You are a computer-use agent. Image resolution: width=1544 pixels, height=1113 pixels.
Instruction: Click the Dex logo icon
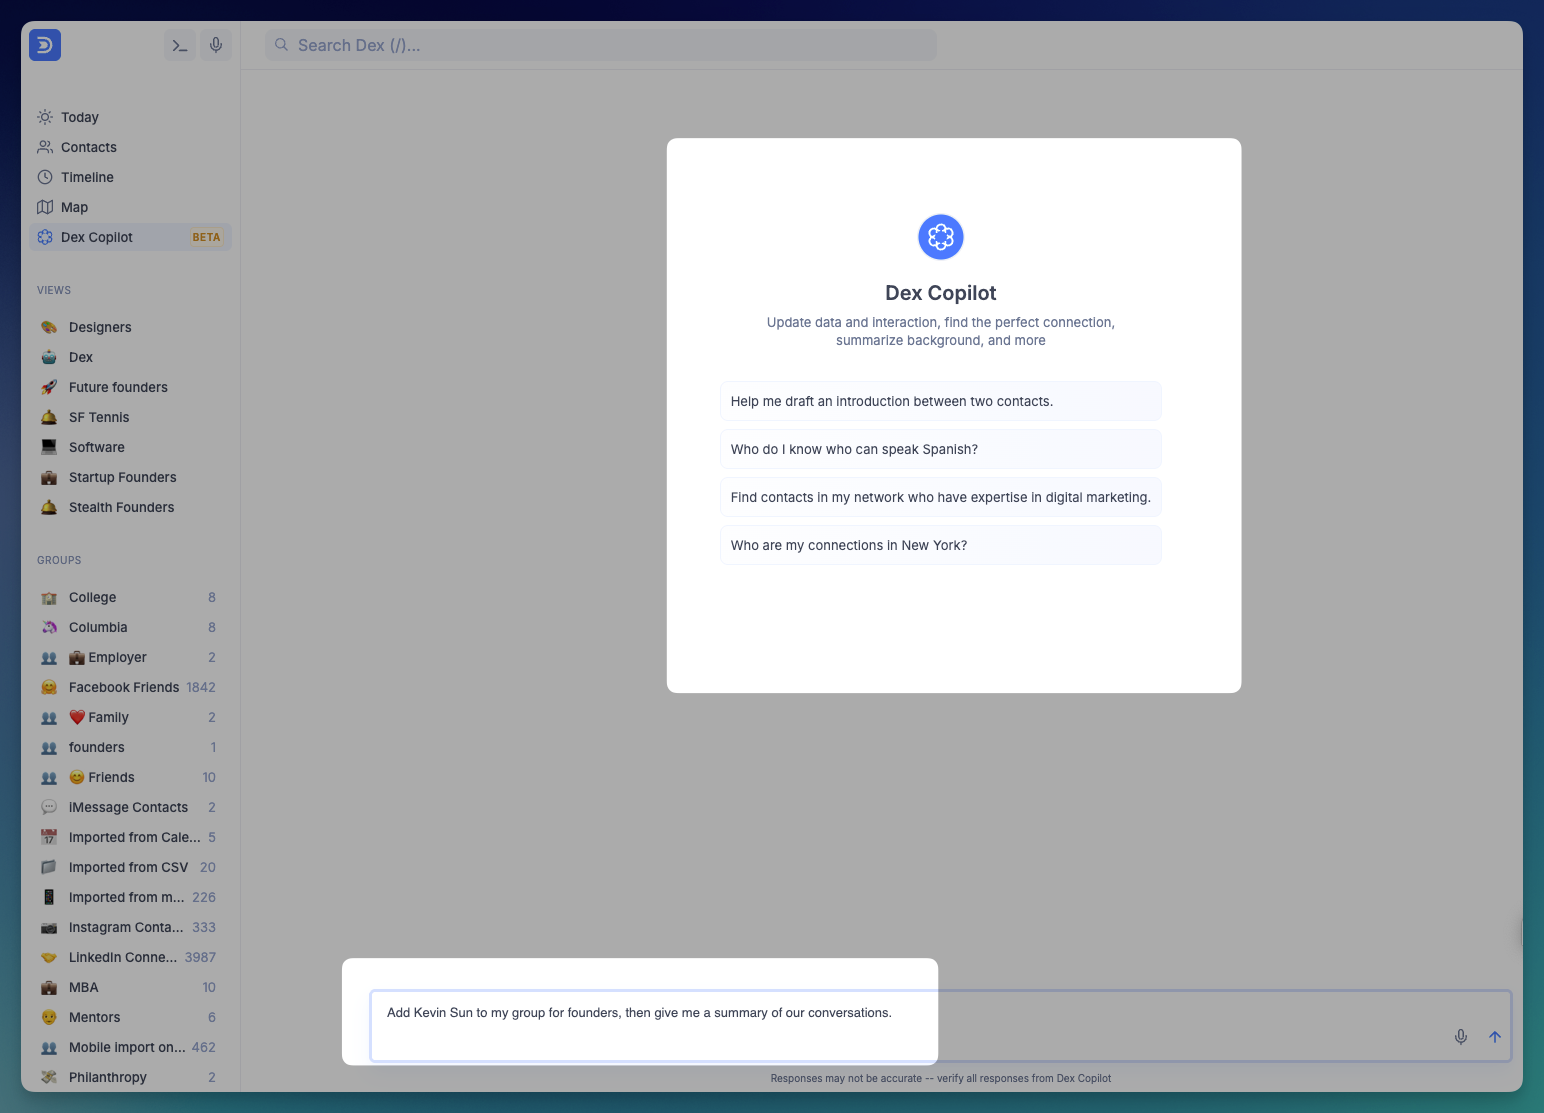[45, 45]
